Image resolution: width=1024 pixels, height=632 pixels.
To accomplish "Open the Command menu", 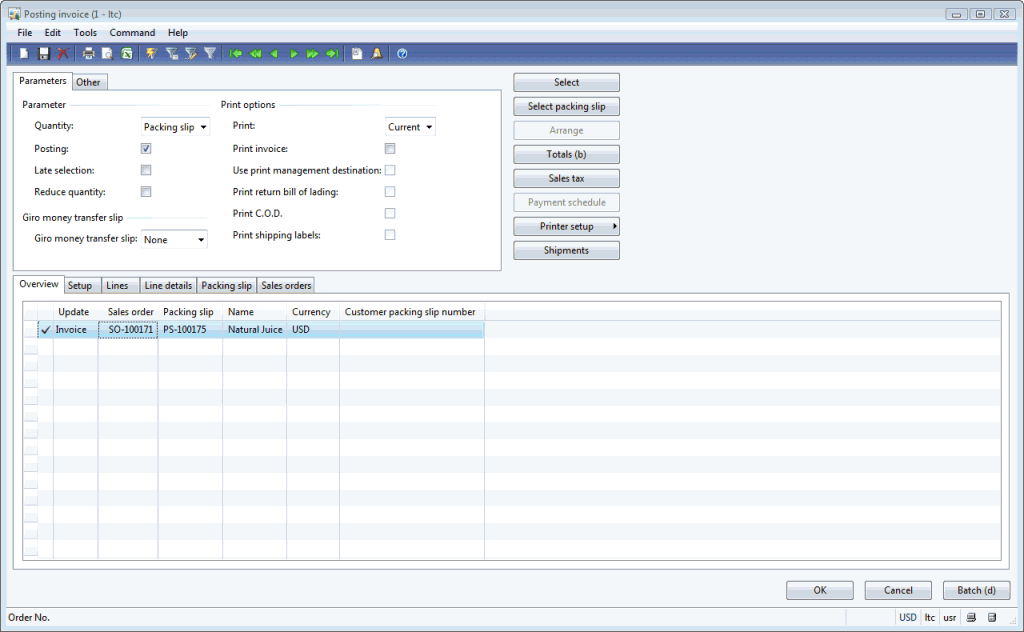I will pyautogui.click(x=133, y=33).
